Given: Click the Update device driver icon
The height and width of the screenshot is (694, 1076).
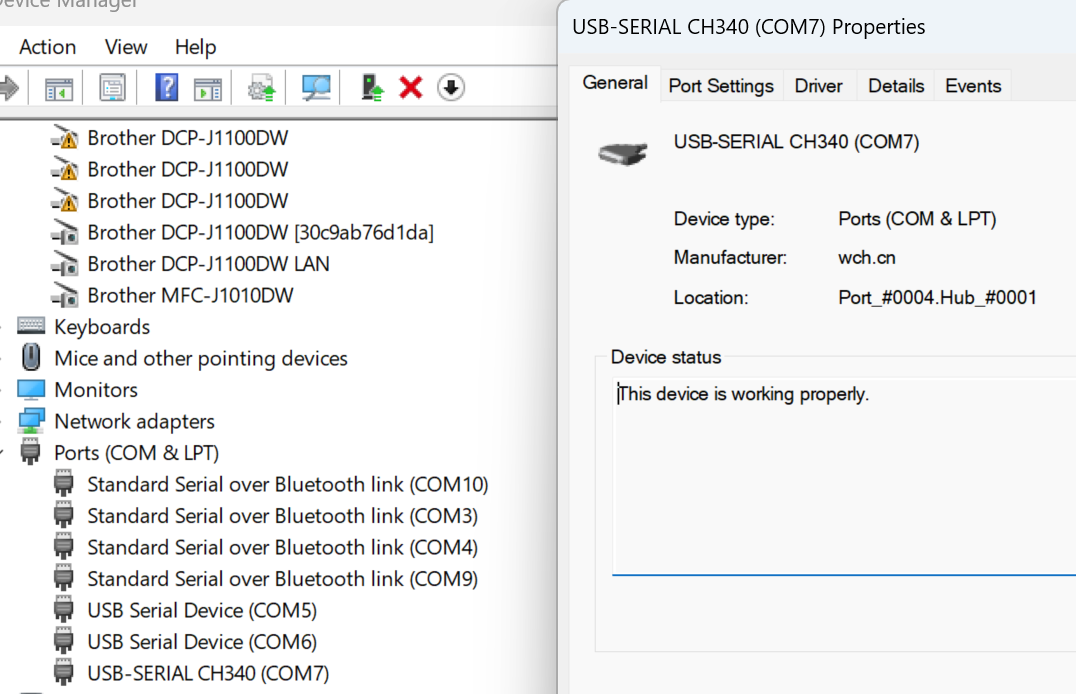Looking at the screenshot, I should pos(373,88).
